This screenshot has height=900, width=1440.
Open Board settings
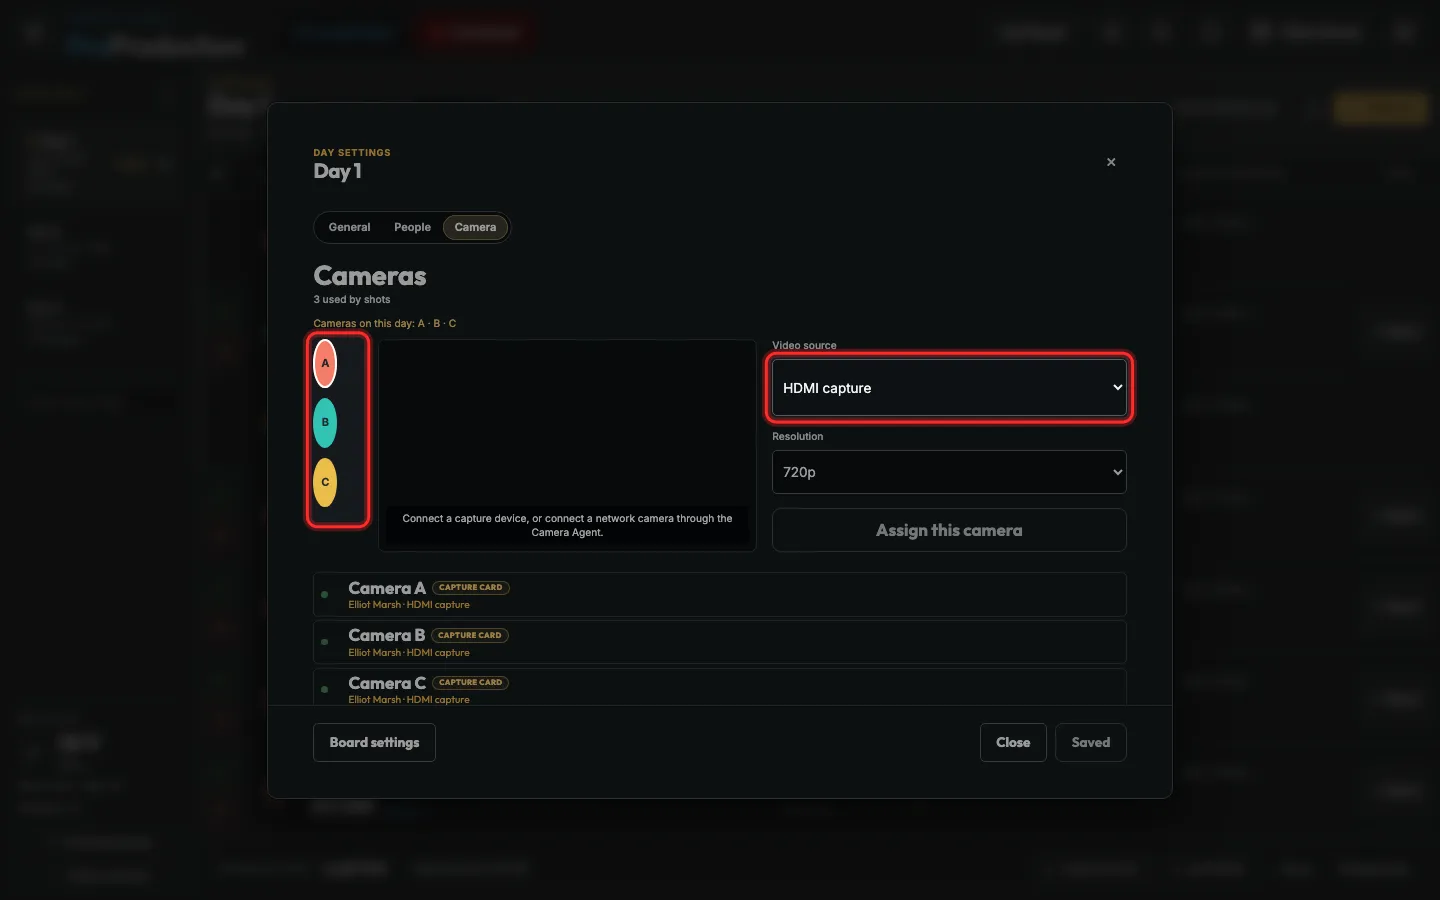[x=374, y=742]
